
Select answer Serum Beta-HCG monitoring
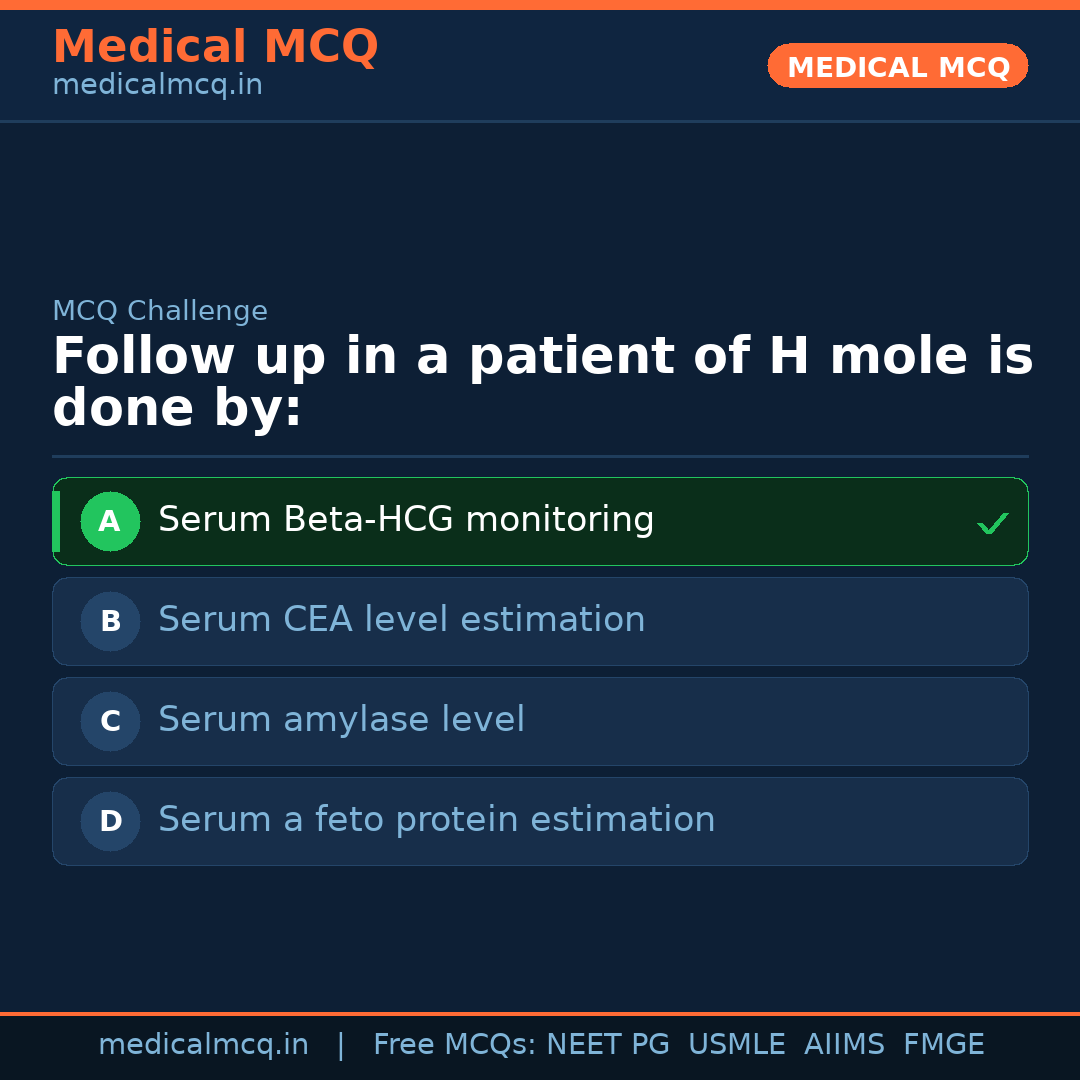pos(406,520)
